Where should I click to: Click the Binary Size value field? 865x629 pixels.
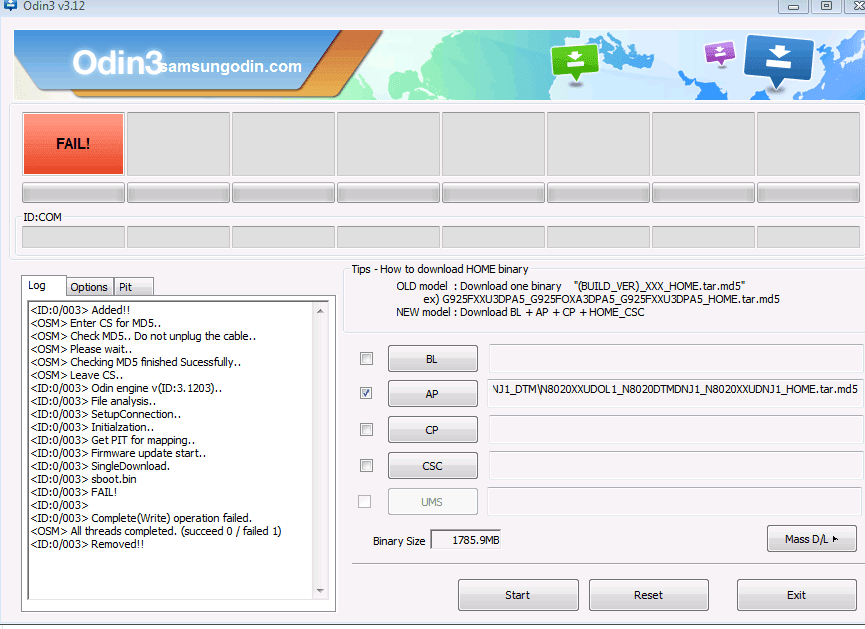[x=466, y=540]
